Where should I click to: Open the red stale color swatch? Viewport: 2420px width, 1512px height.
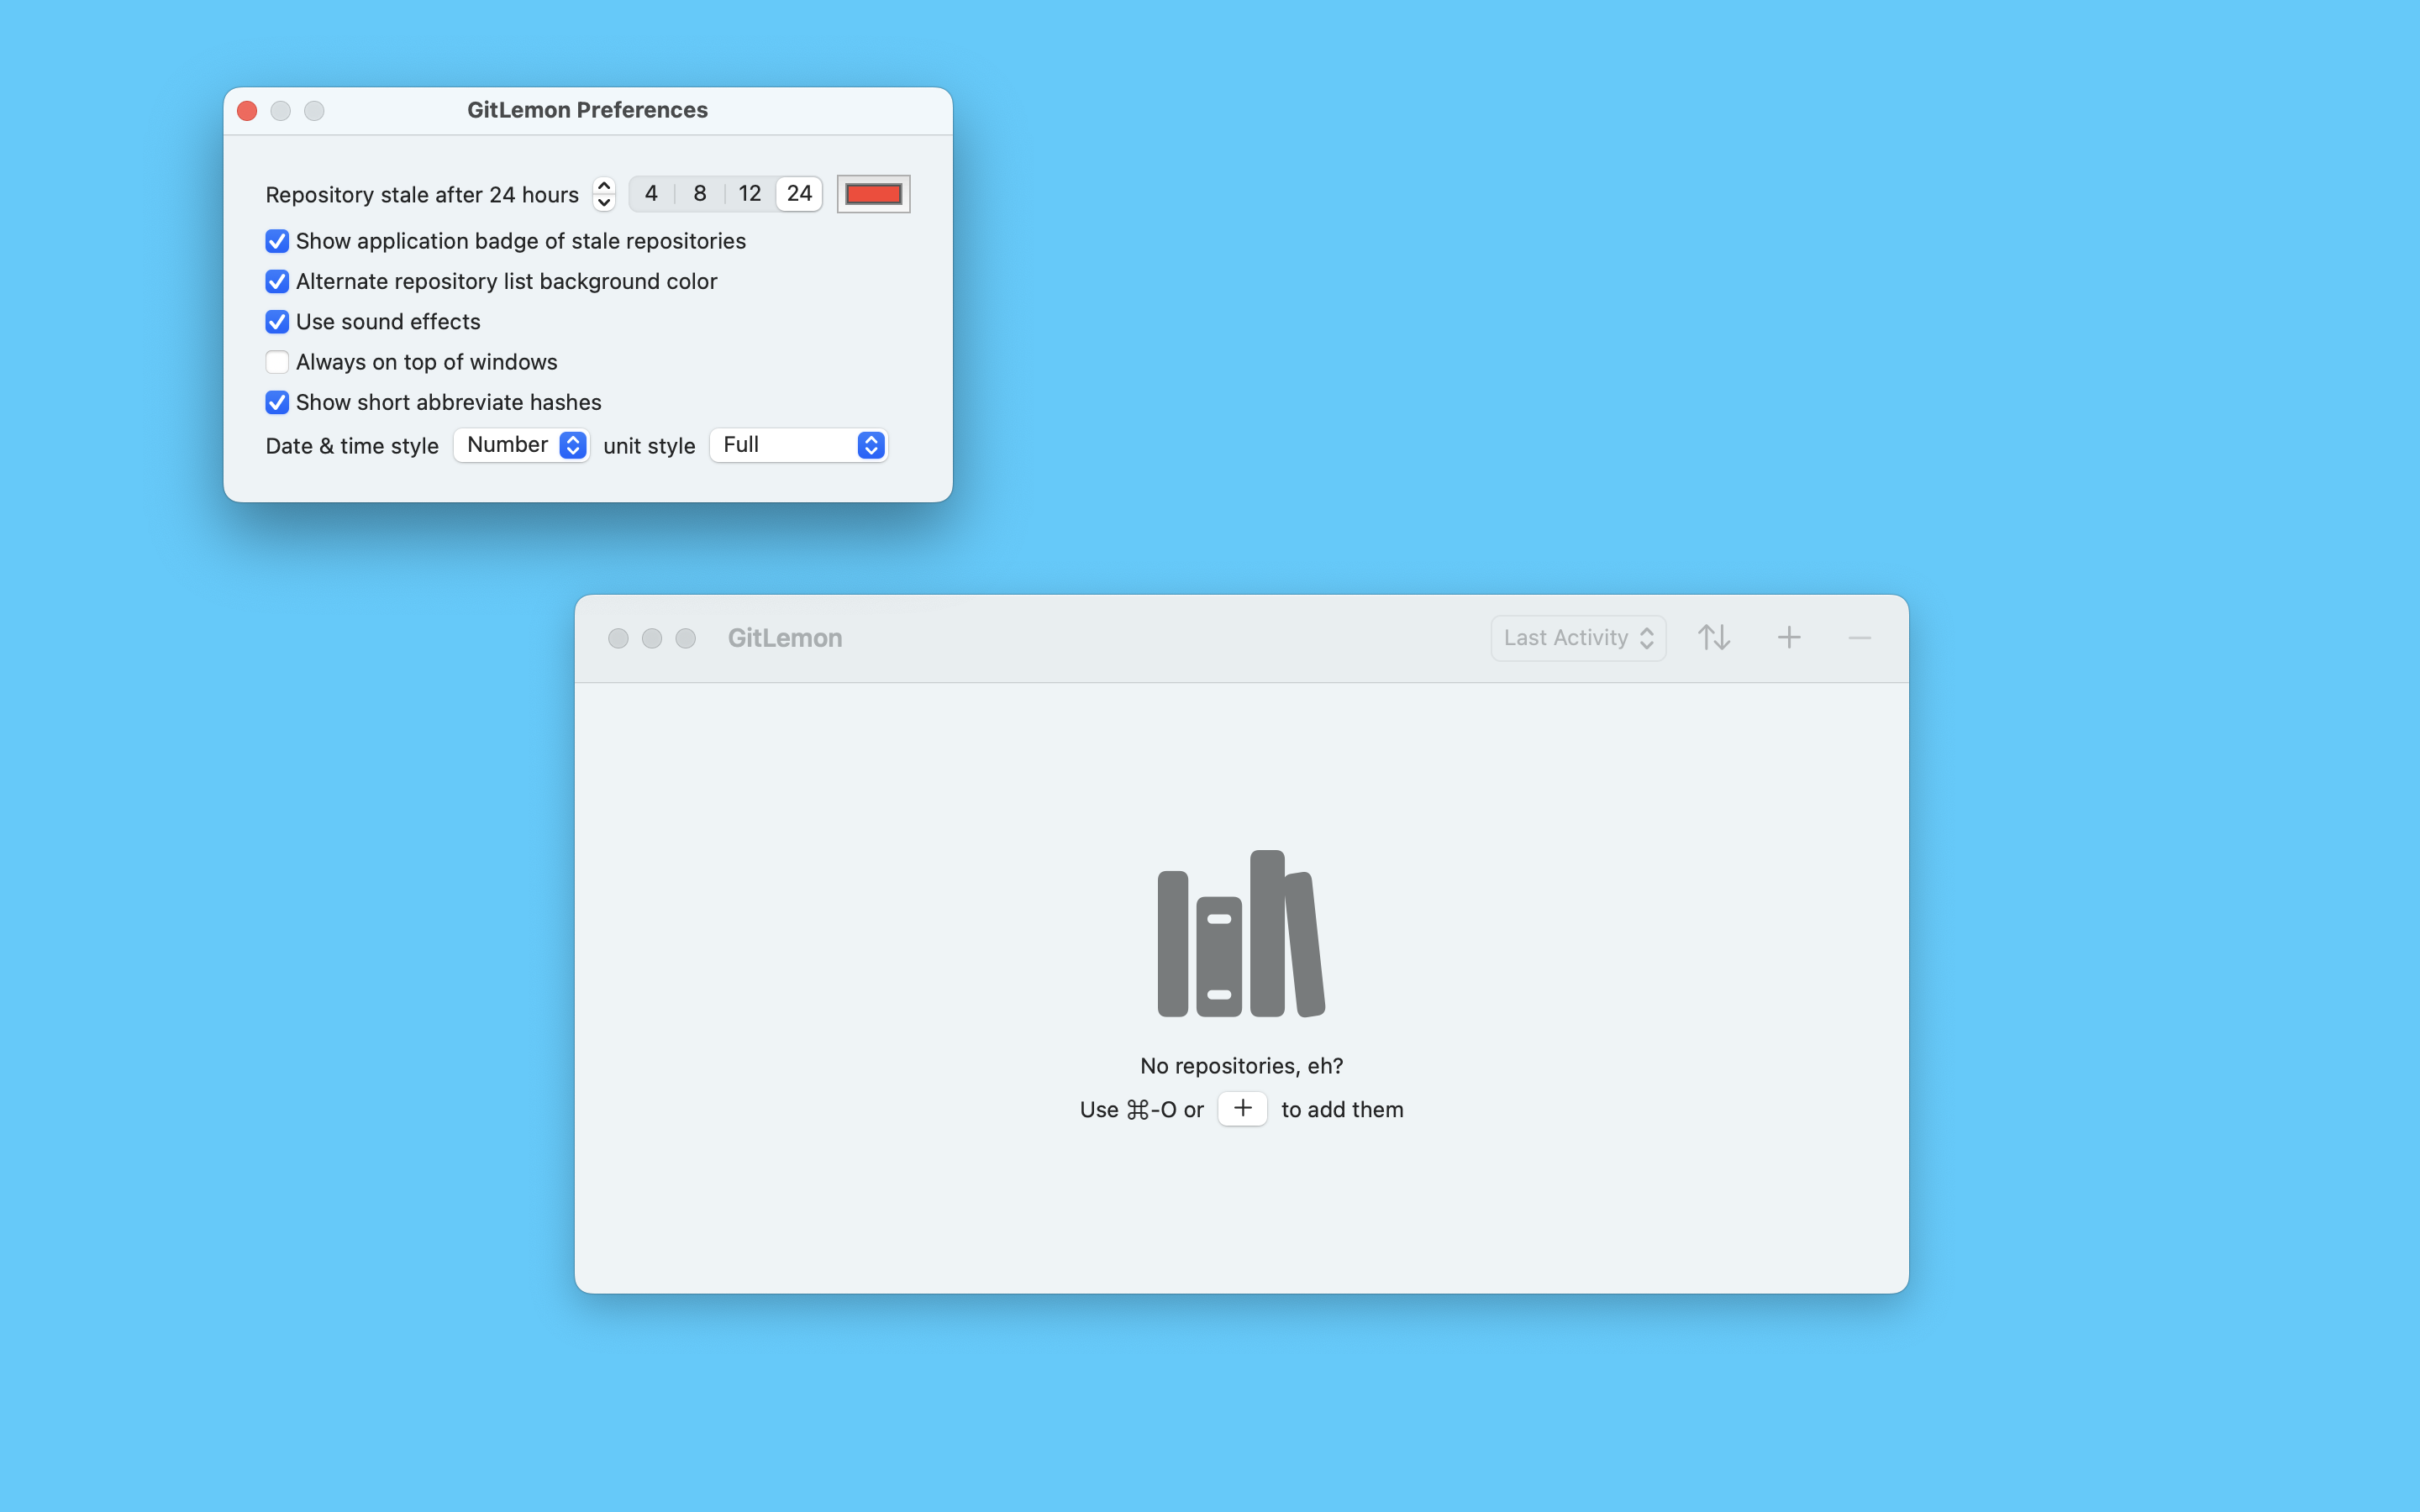(873, 193)
